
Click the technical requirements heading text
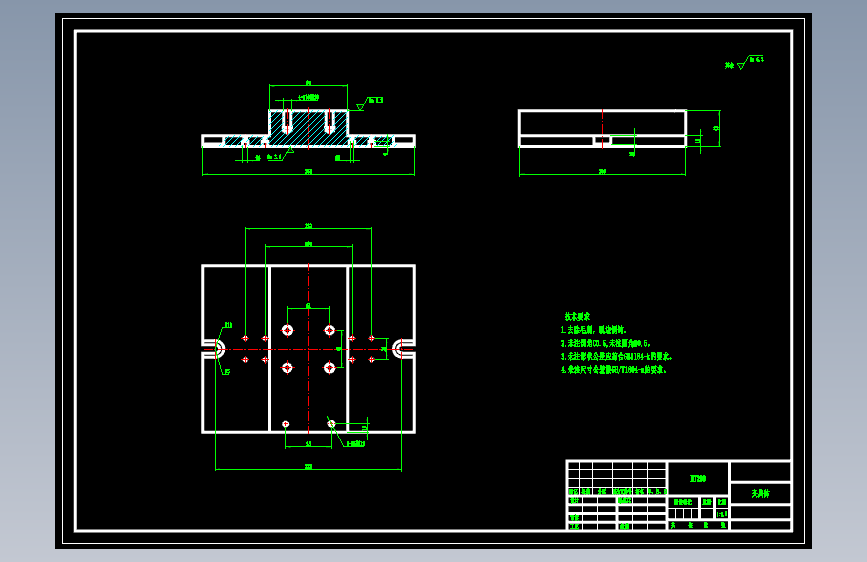point(577,316)
